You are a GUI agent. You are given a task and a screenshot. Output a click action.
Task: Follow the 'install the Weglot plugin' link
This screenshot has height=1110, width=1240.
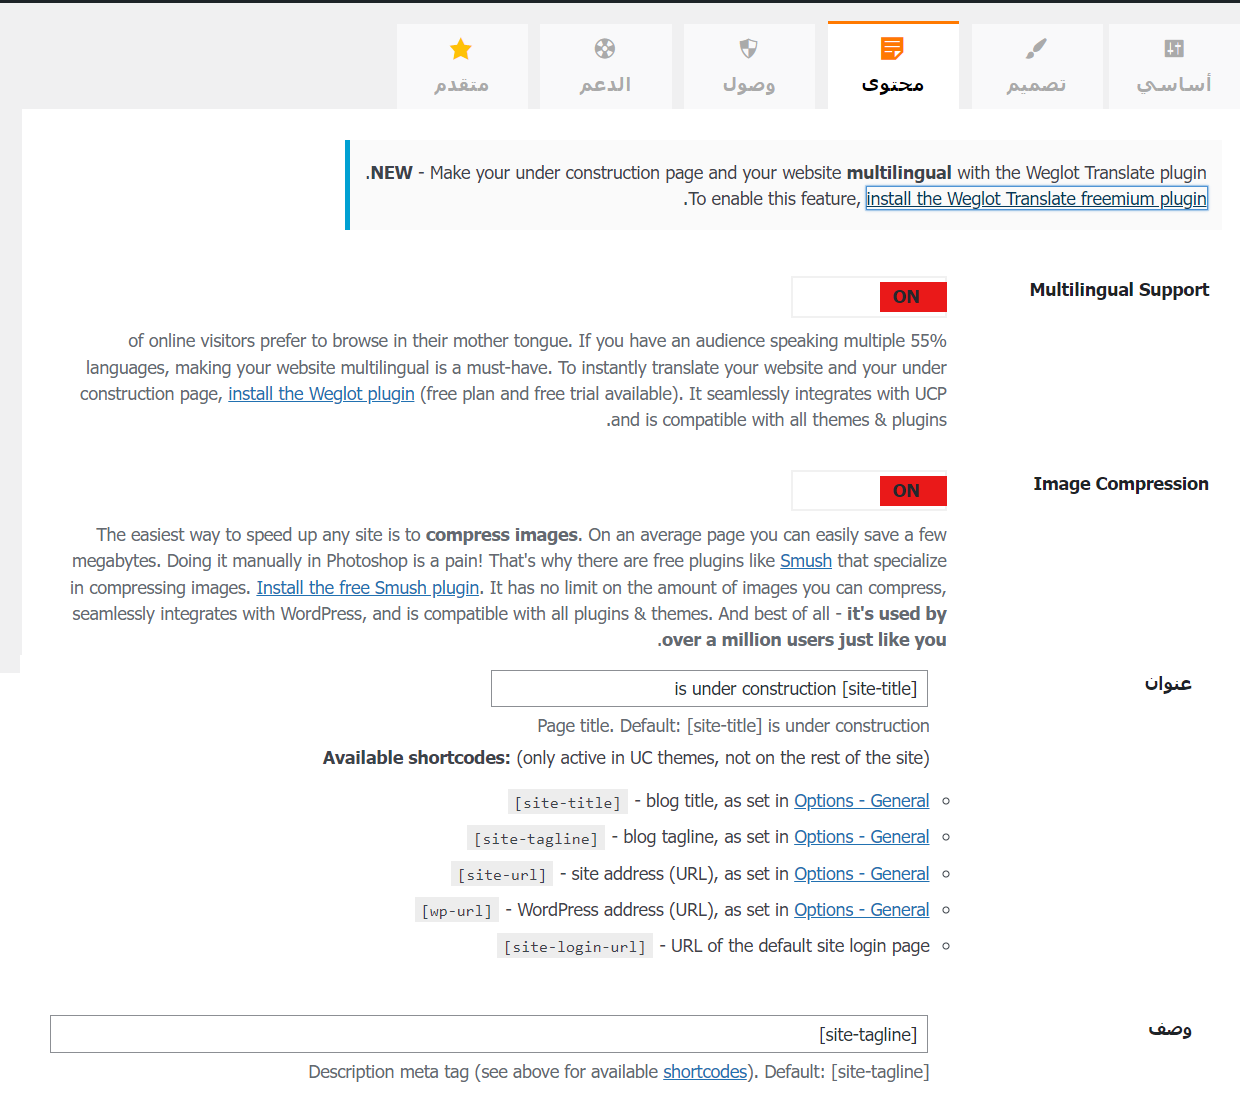click(x=321, y=394)
